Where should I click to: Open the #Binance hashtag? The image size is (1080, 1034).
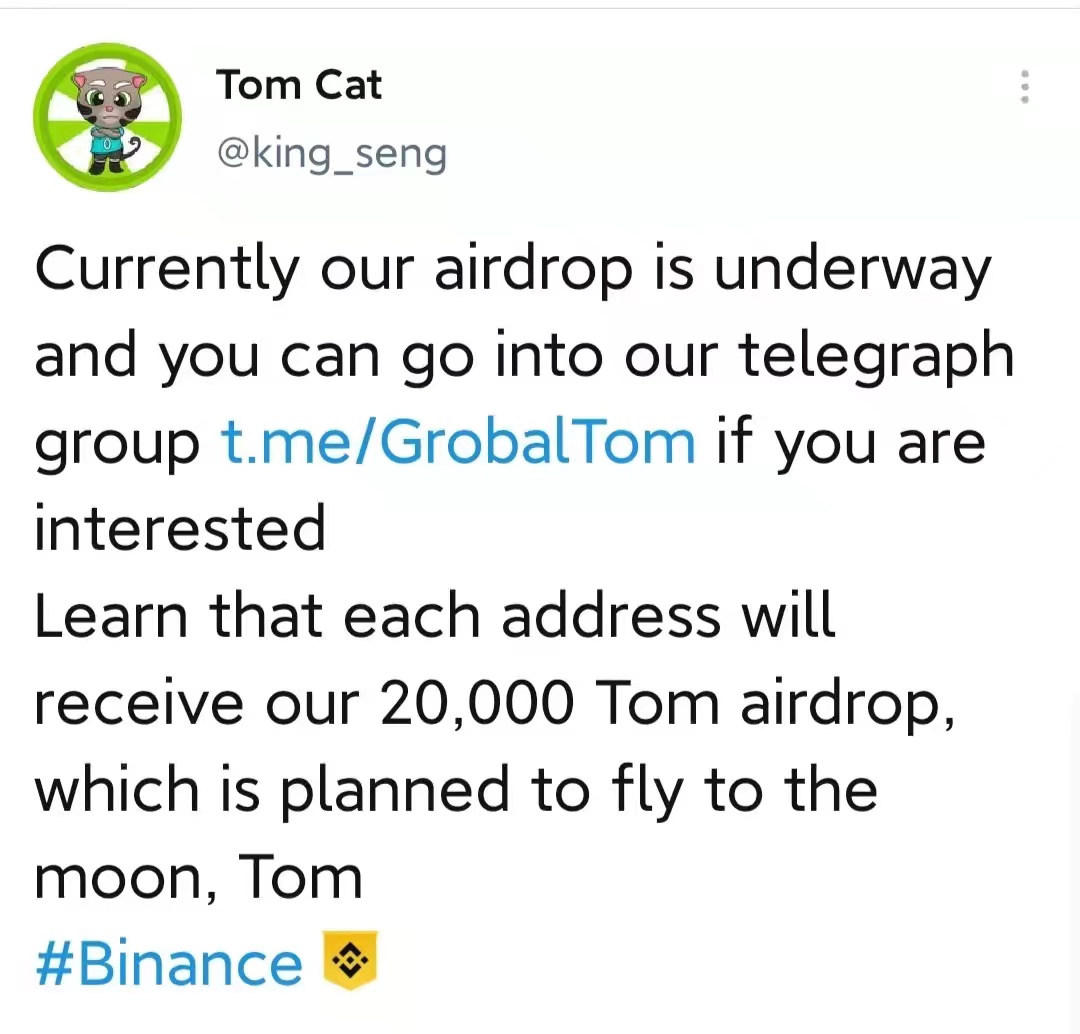[169, 963]
